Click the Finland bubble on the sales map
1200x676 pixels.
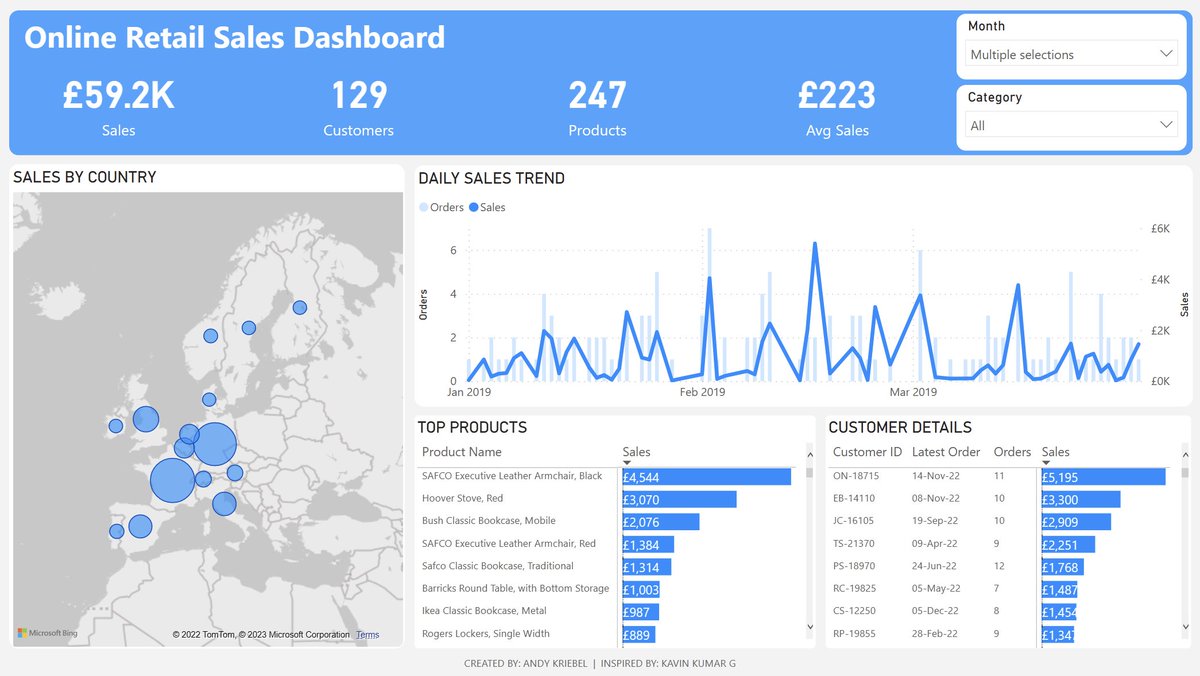(298, 305)
